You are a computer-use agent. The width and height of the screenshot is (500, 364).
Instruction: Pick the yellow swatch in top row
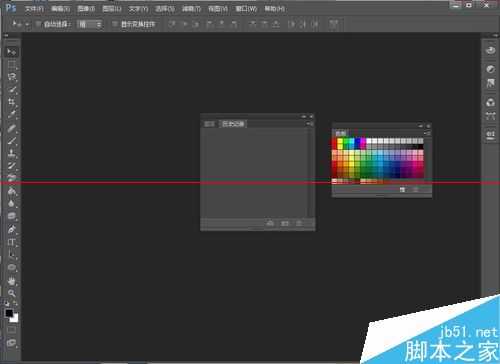340,141
